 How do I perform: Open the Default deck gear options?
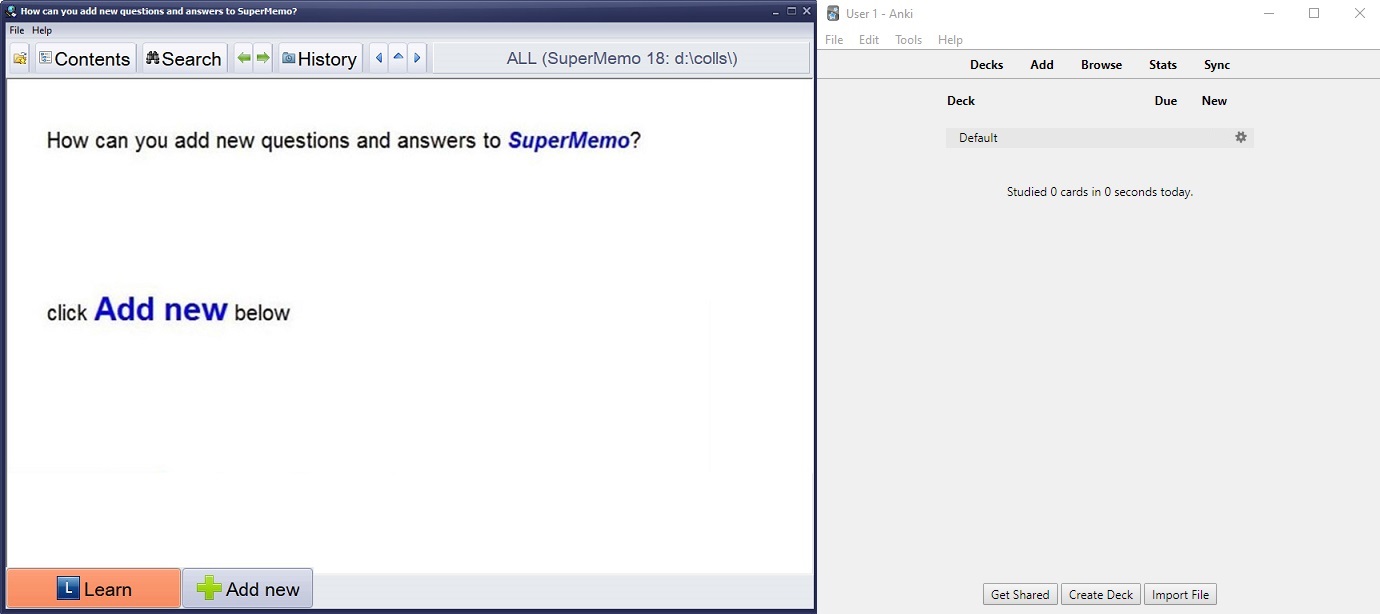[x=1241, y=137]
